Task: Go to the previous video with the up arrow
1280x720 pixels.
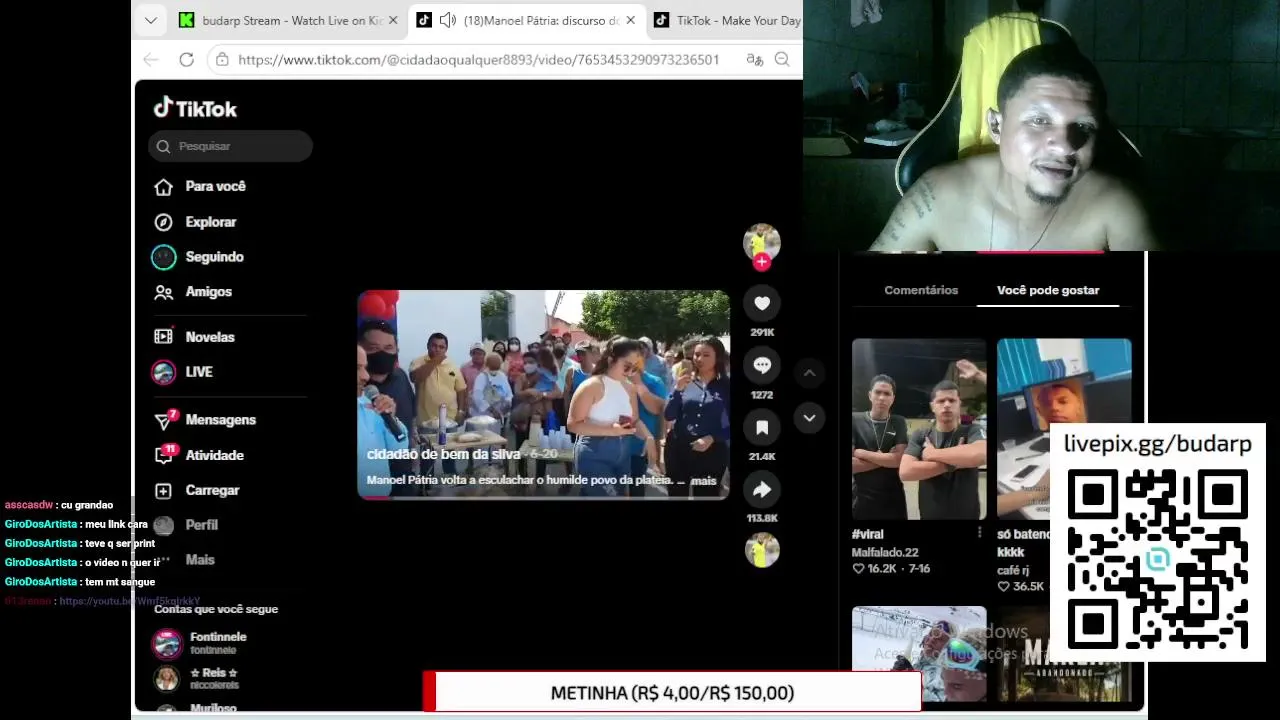Action: (810, 373)
